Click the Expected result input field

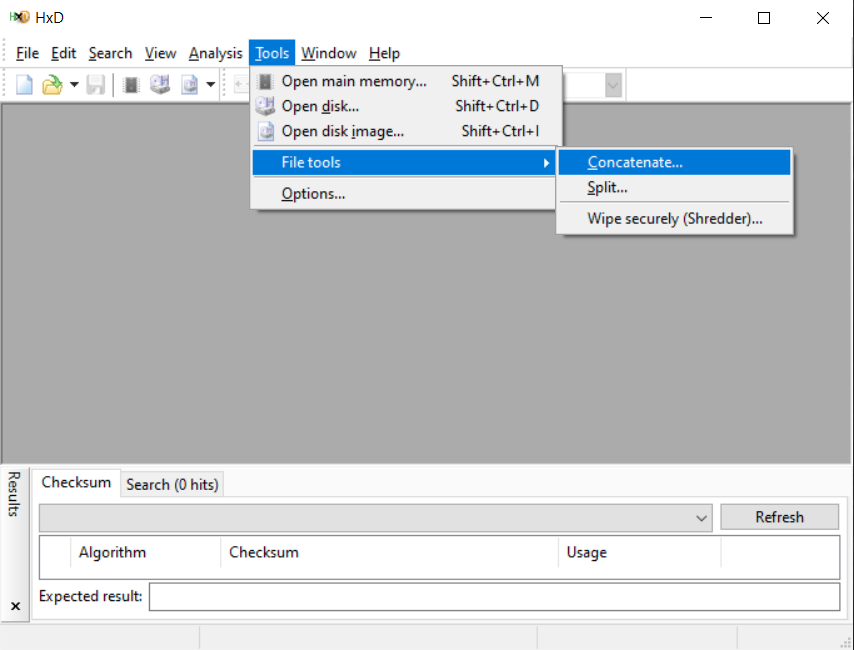(494, 597)
